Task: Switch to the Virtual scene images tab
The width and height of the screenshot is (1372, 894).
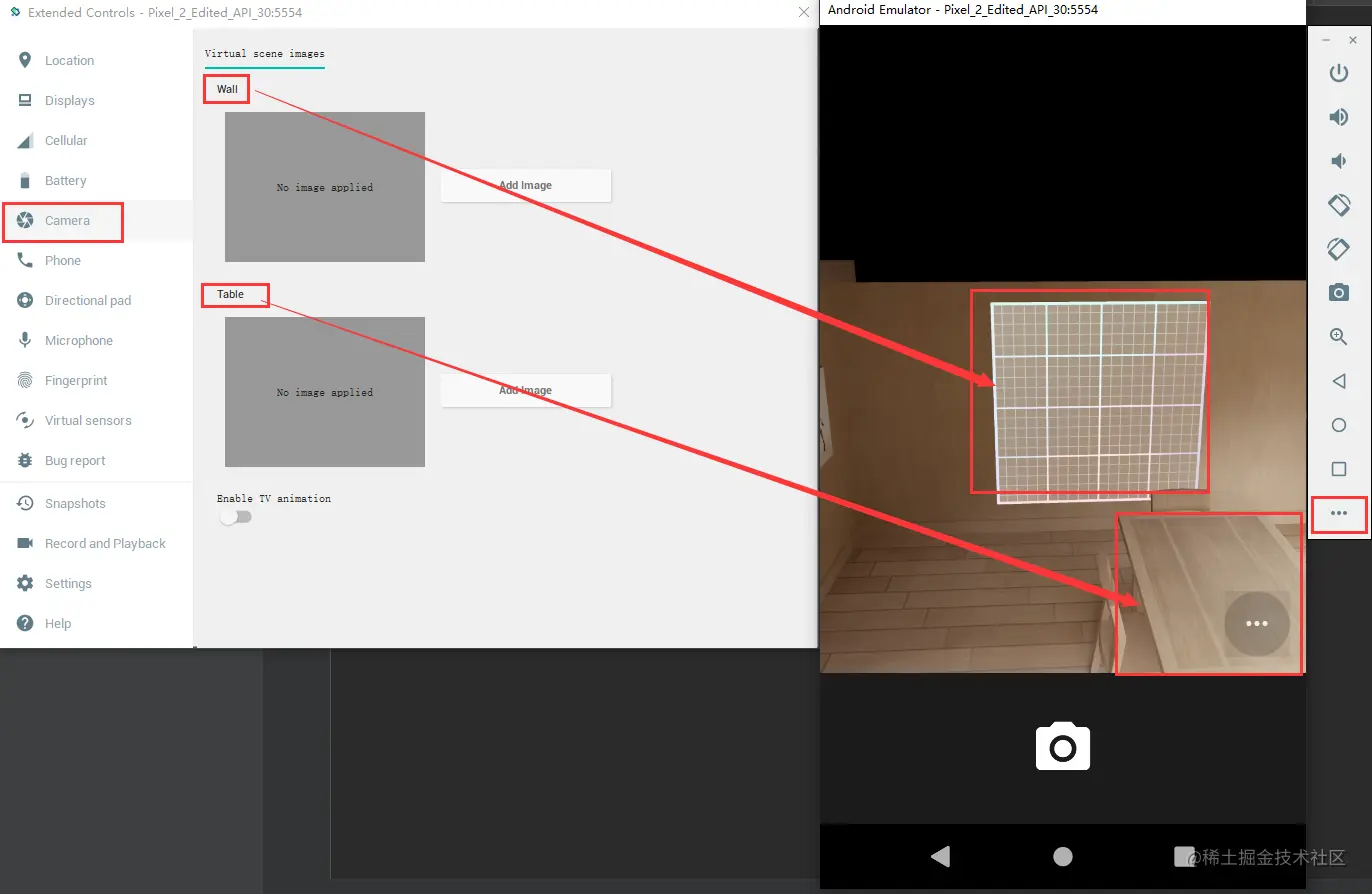Action: tap(264, 54)
